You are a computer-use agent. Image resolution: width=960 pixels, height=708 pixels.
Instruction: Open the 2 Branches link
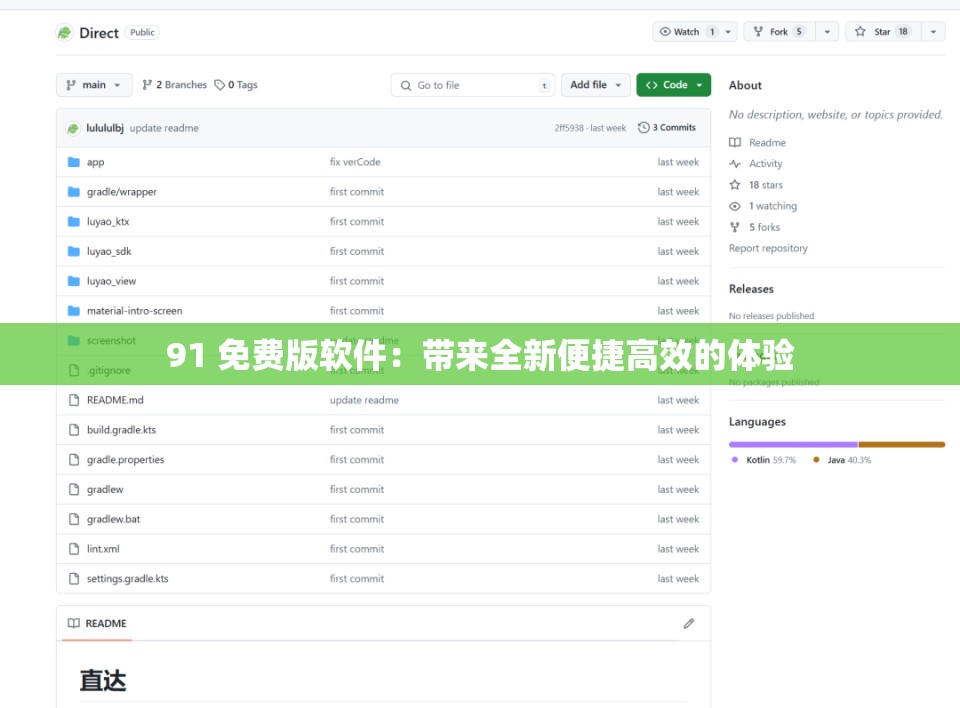(175, 85)
